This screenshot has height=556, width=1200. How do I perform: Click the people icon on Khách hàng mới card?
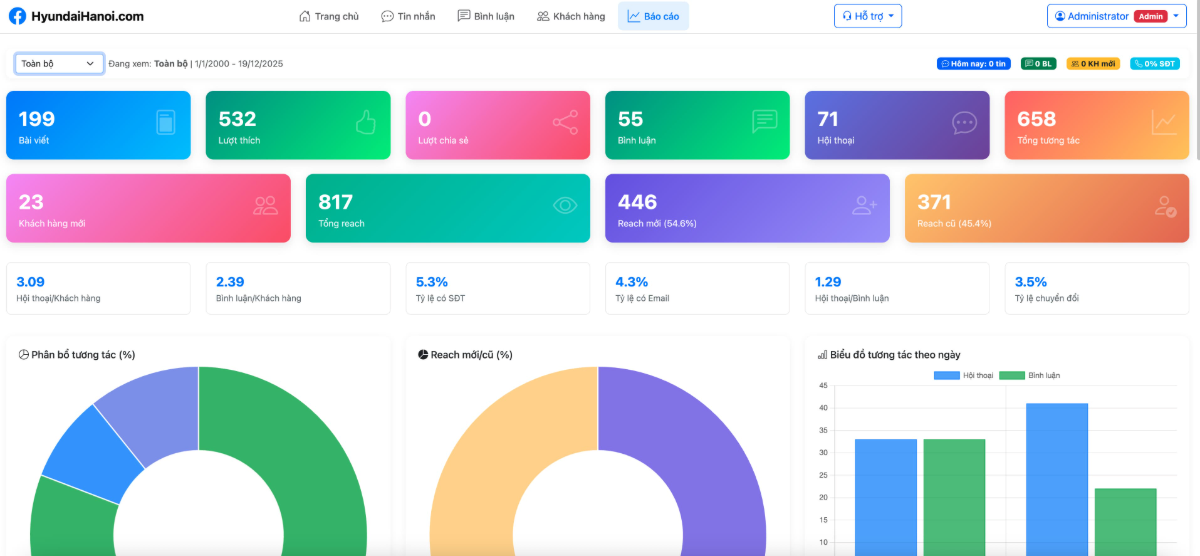[x=266, y=206]
